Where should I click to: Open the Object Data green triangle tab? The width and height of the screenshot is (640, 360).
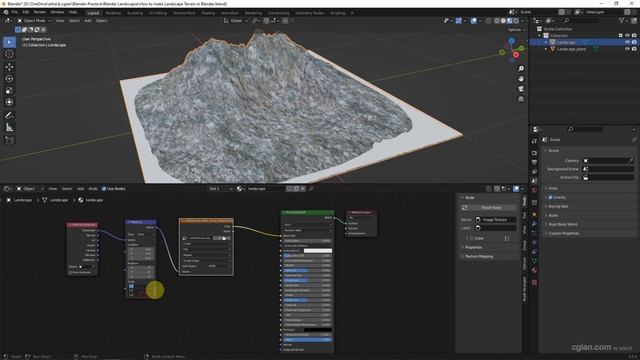pyautogui.click(x=534, y=261)
